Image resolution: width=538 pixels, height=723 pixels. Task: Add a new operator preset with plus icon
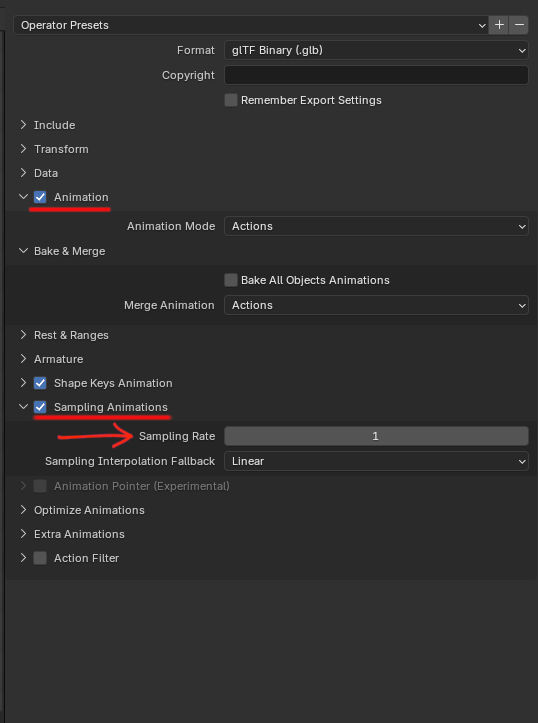pyautogui.click(x=499, y=25)
